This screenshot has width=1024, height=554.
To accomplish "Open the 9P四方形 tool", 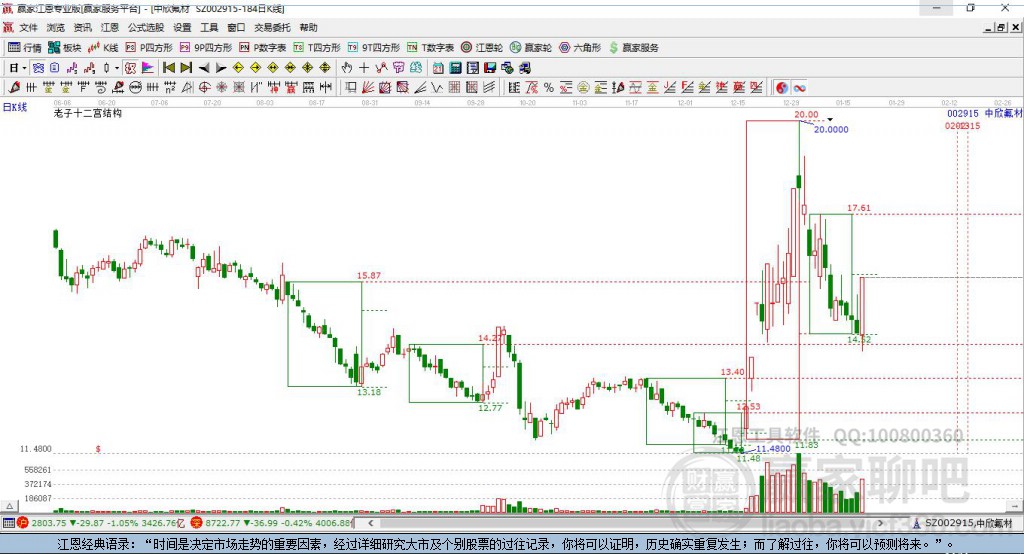I will pyautogui.click(x=206, y=48).
